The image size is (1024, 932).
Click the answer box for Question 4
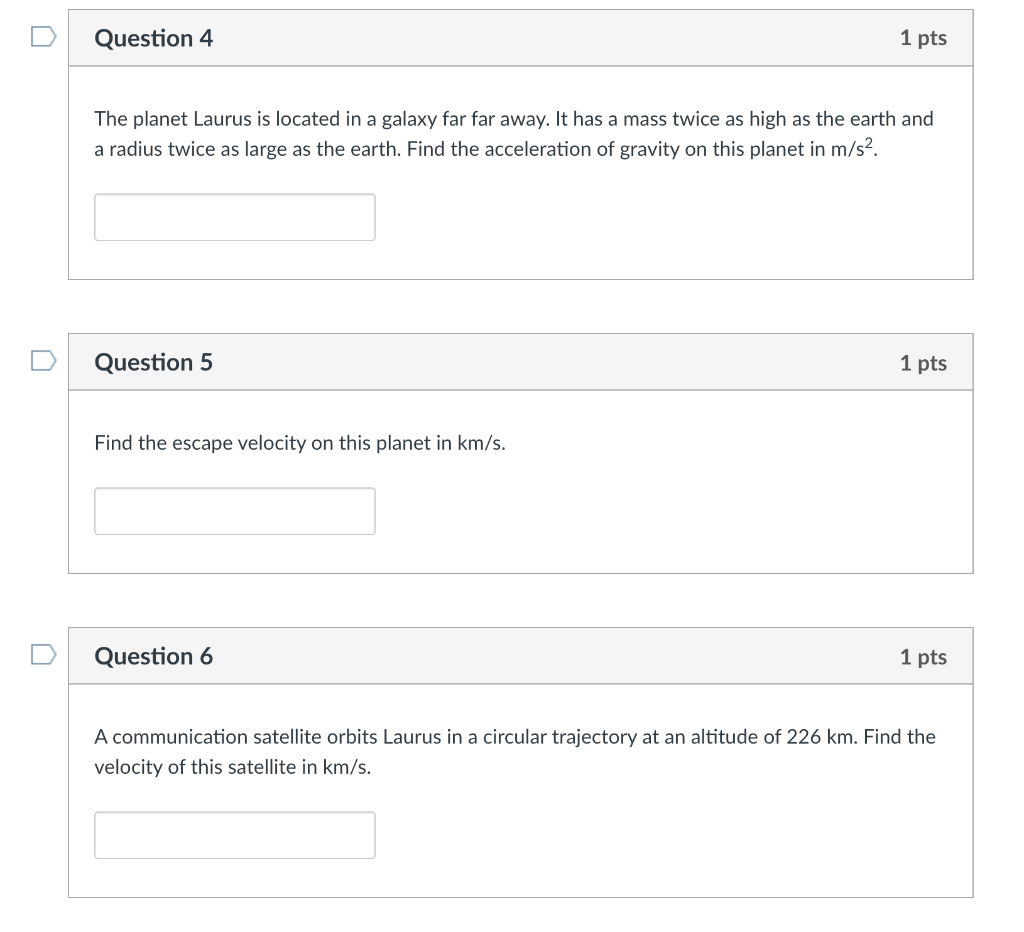(234, 217)
